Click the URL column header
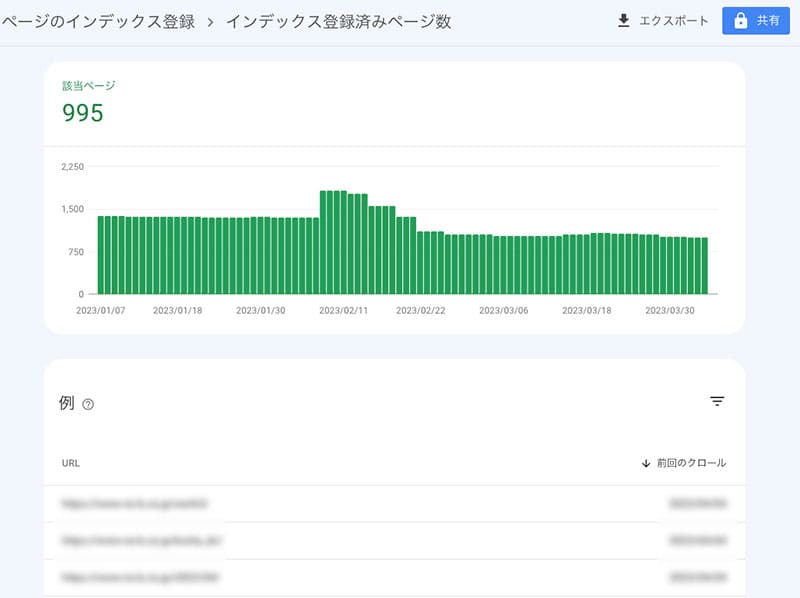Image resolution: width=800 pixels, height=598 pixels. [70, 463]
